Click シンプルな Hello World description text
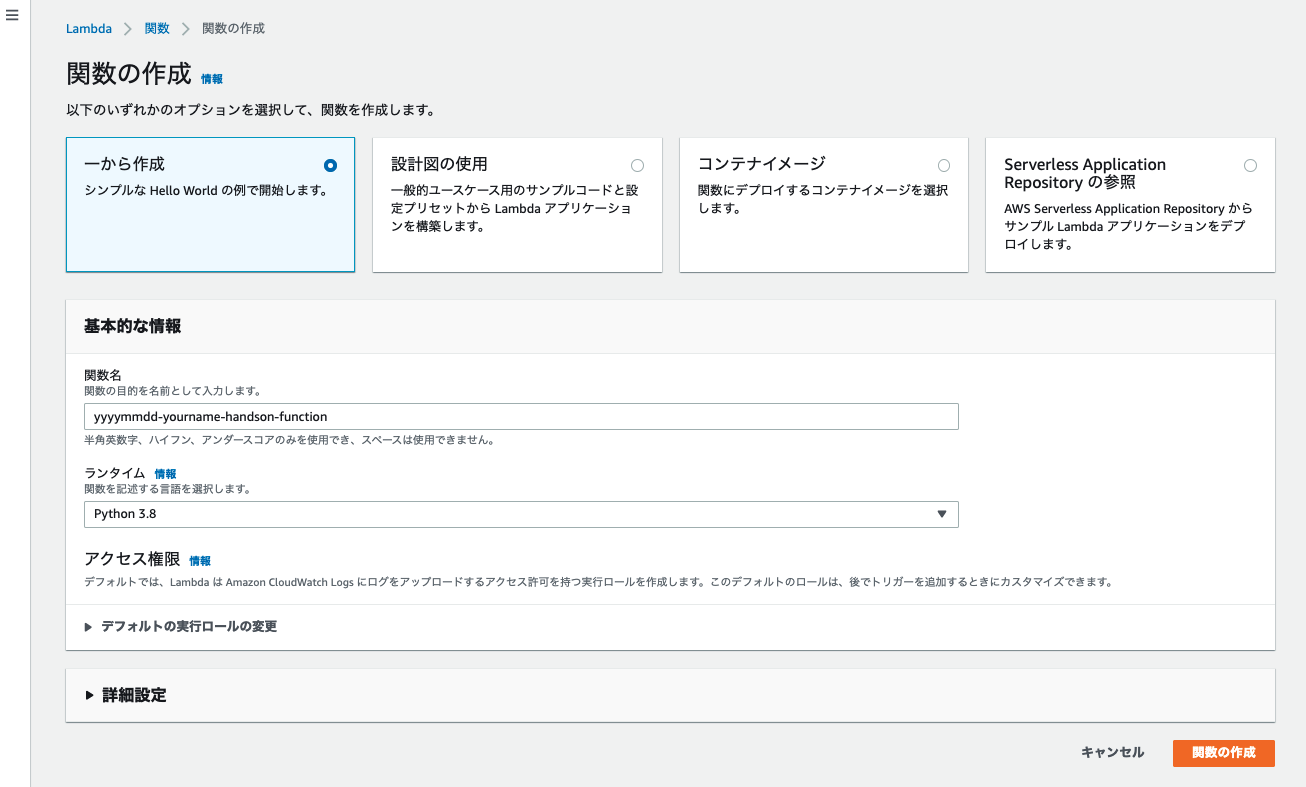The image size is (1306, 787). pos(205,190)
